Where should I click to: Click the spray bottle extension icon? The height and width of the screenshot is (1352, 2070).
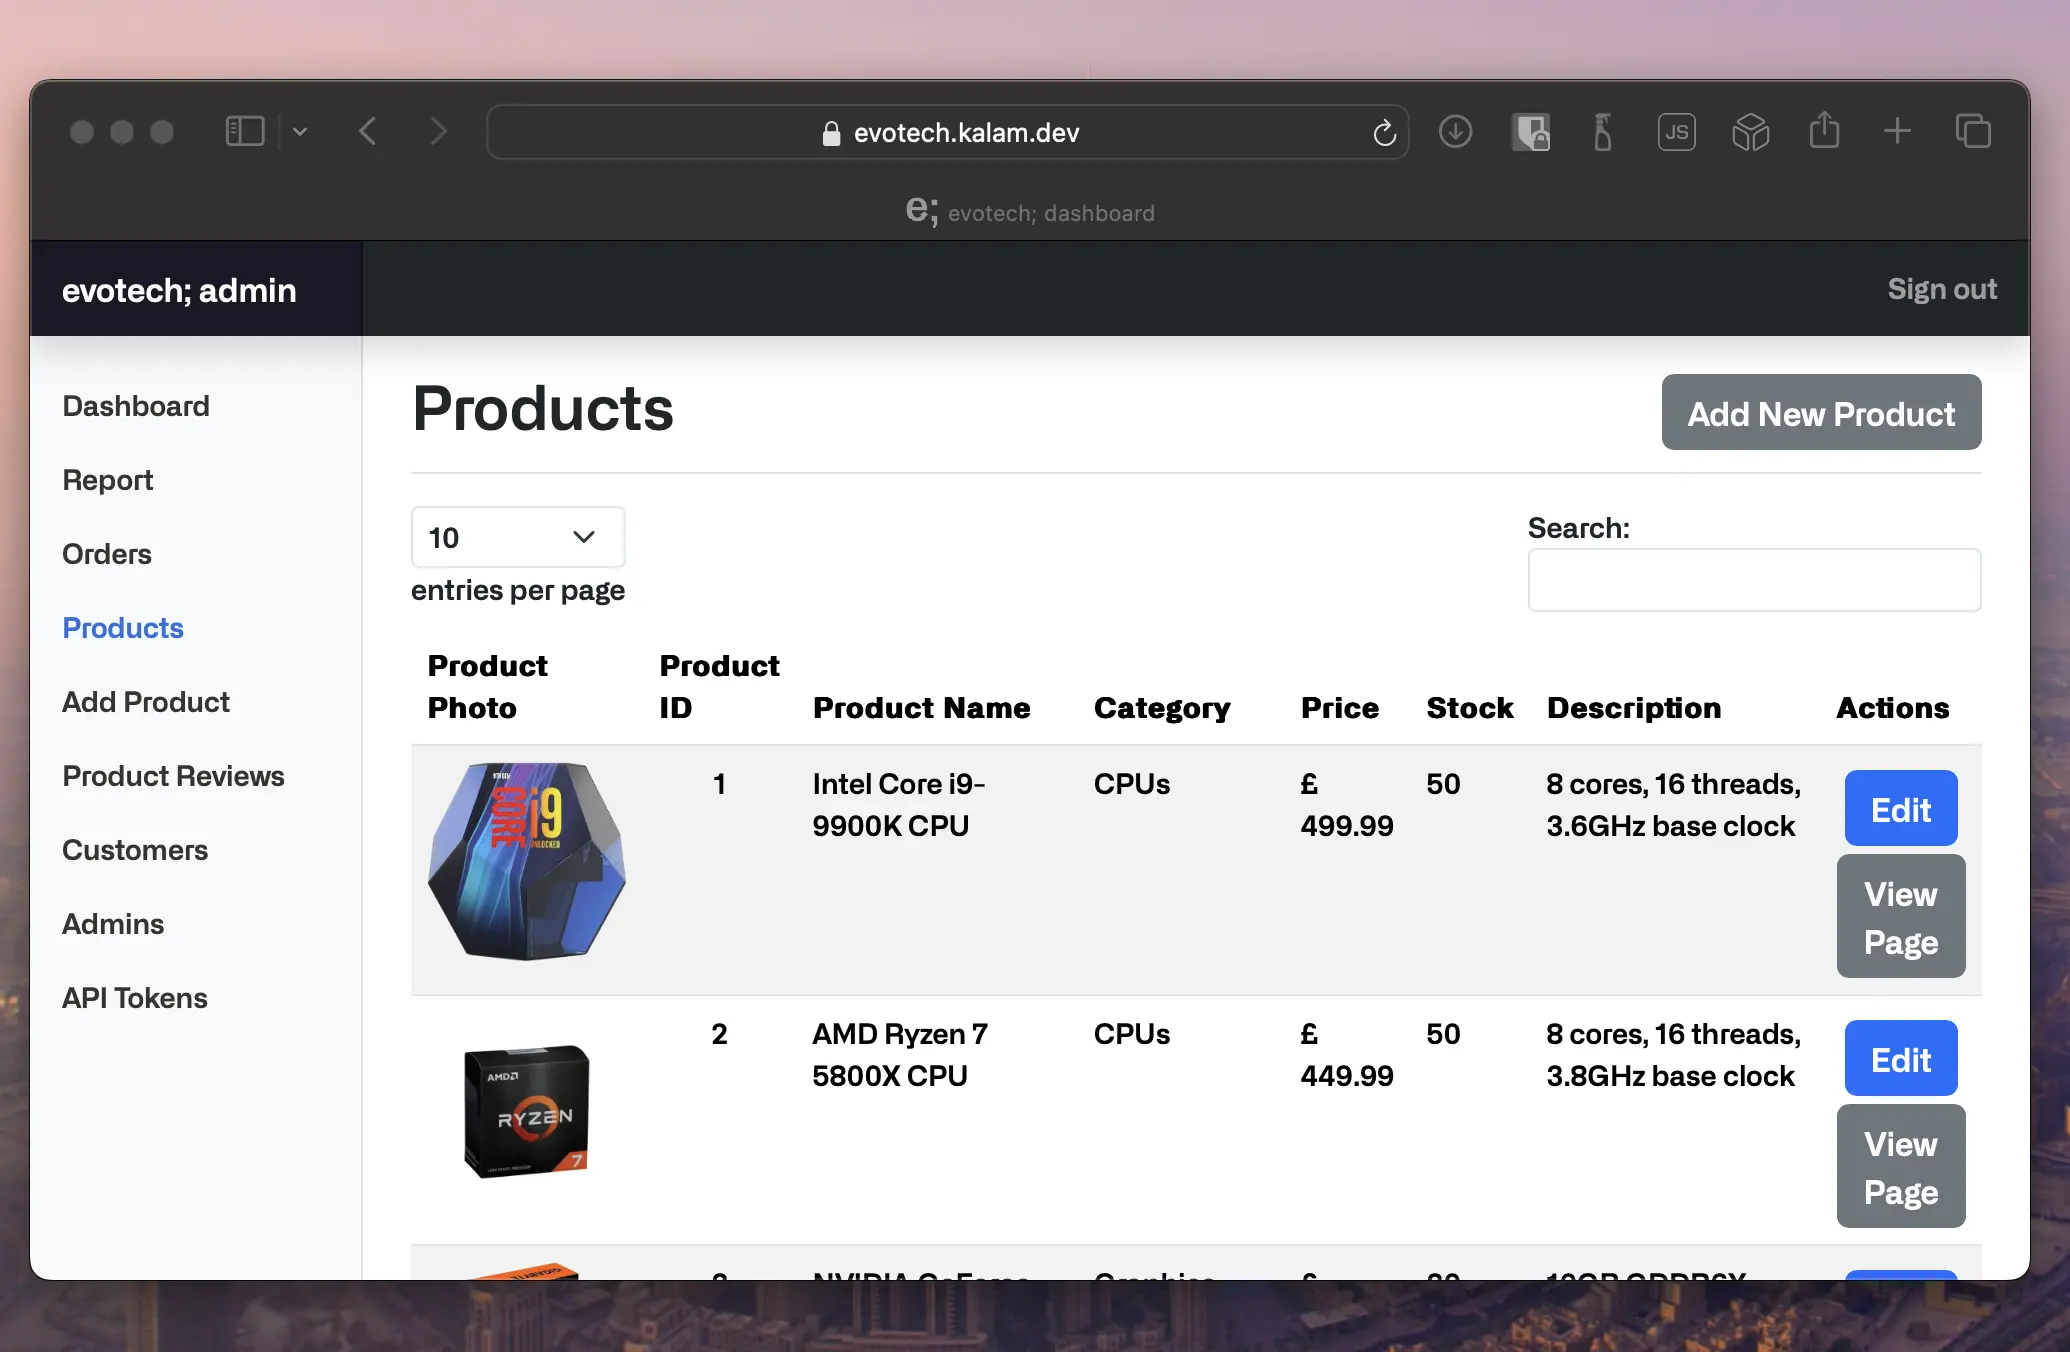[1602, 132]
